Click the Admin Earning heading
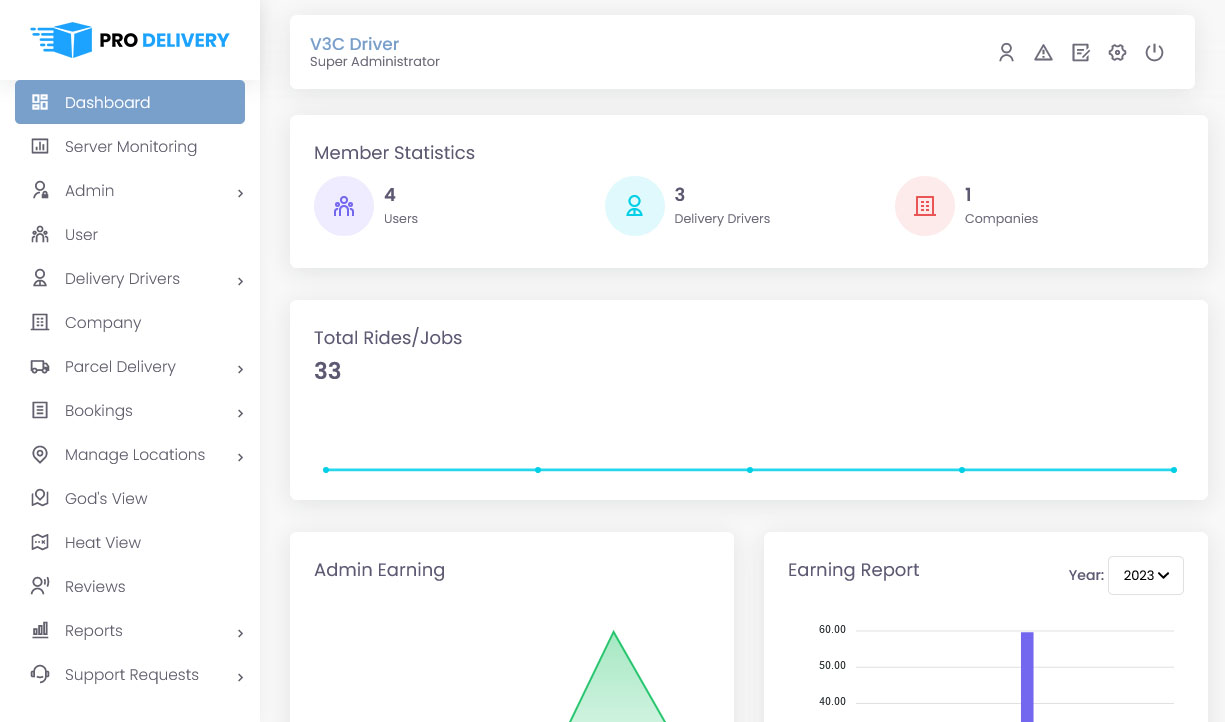Screen dimensions: 1225x722 379,570
